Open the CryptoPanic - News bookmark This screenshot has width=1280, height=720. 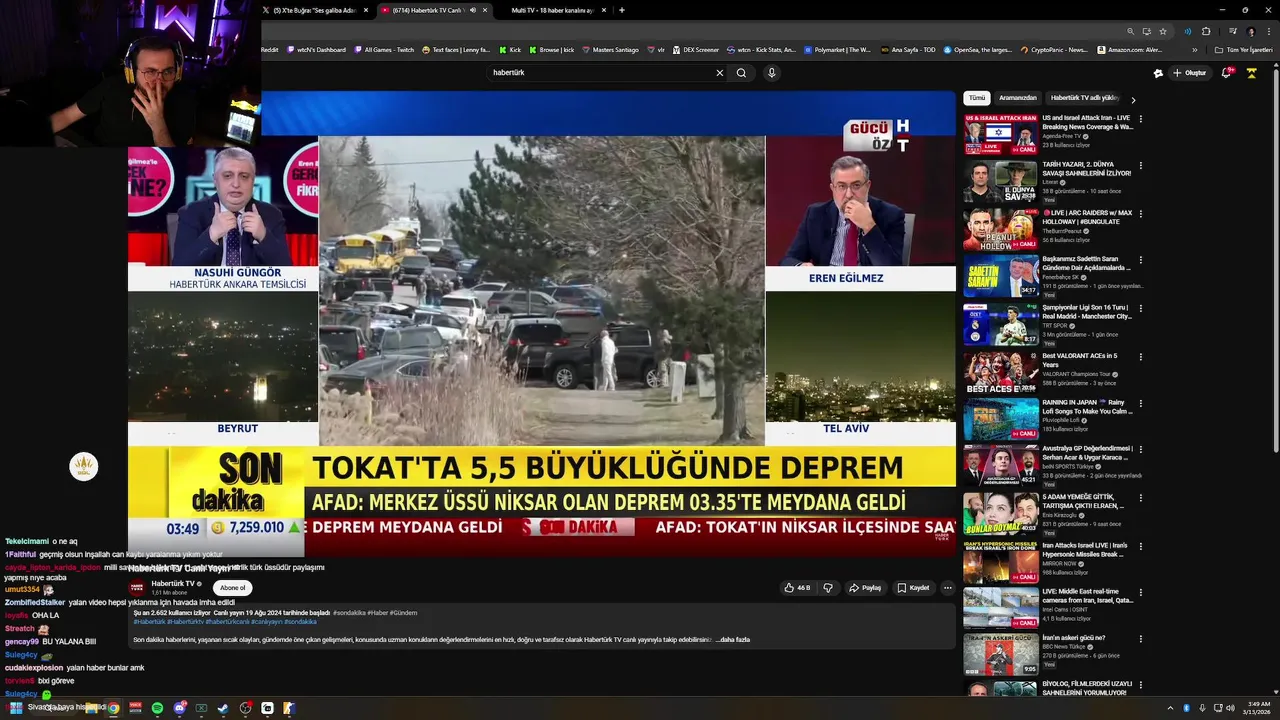coord(1054,50)
